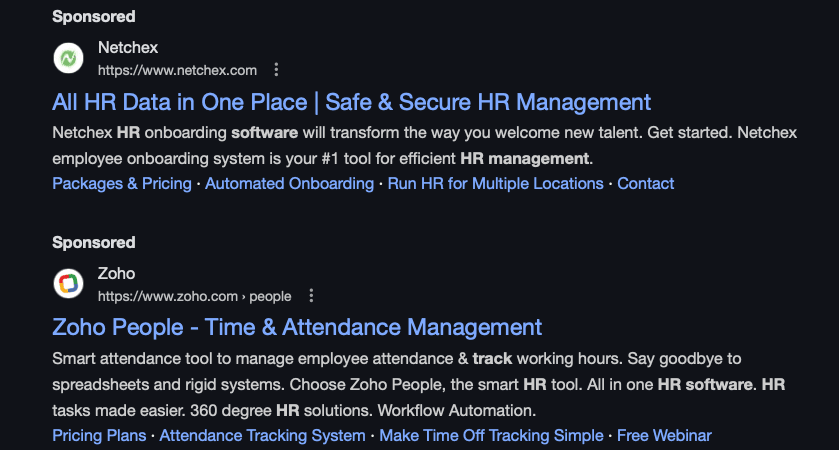Click the Zoho logo icon
This screenshot has width=839, height=450.
(x=68, y=284)
